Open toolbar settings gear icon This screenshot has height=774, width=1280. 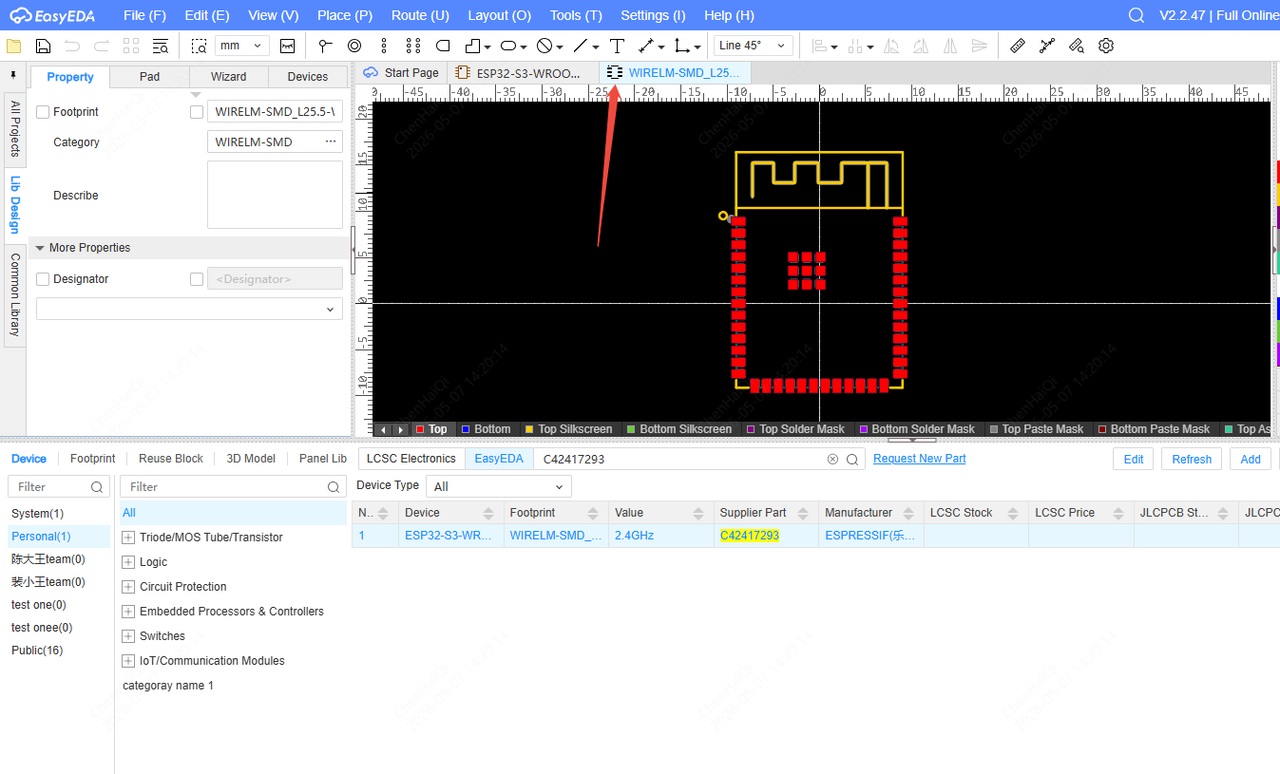coord(1106,46)
